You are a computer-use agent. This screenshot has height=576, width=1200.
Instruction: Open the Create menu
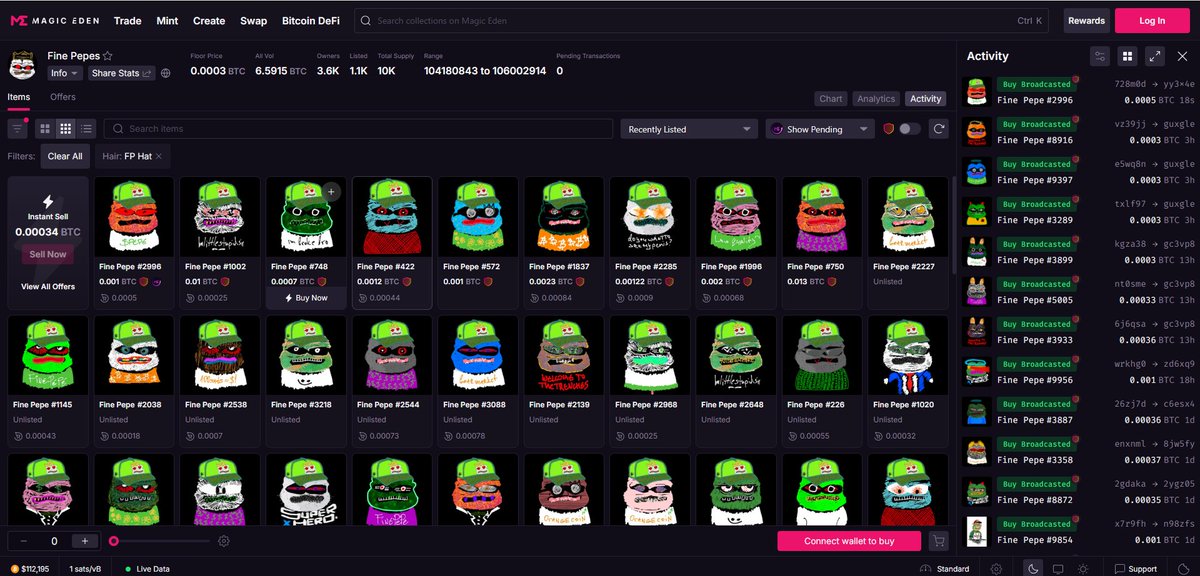209,21
